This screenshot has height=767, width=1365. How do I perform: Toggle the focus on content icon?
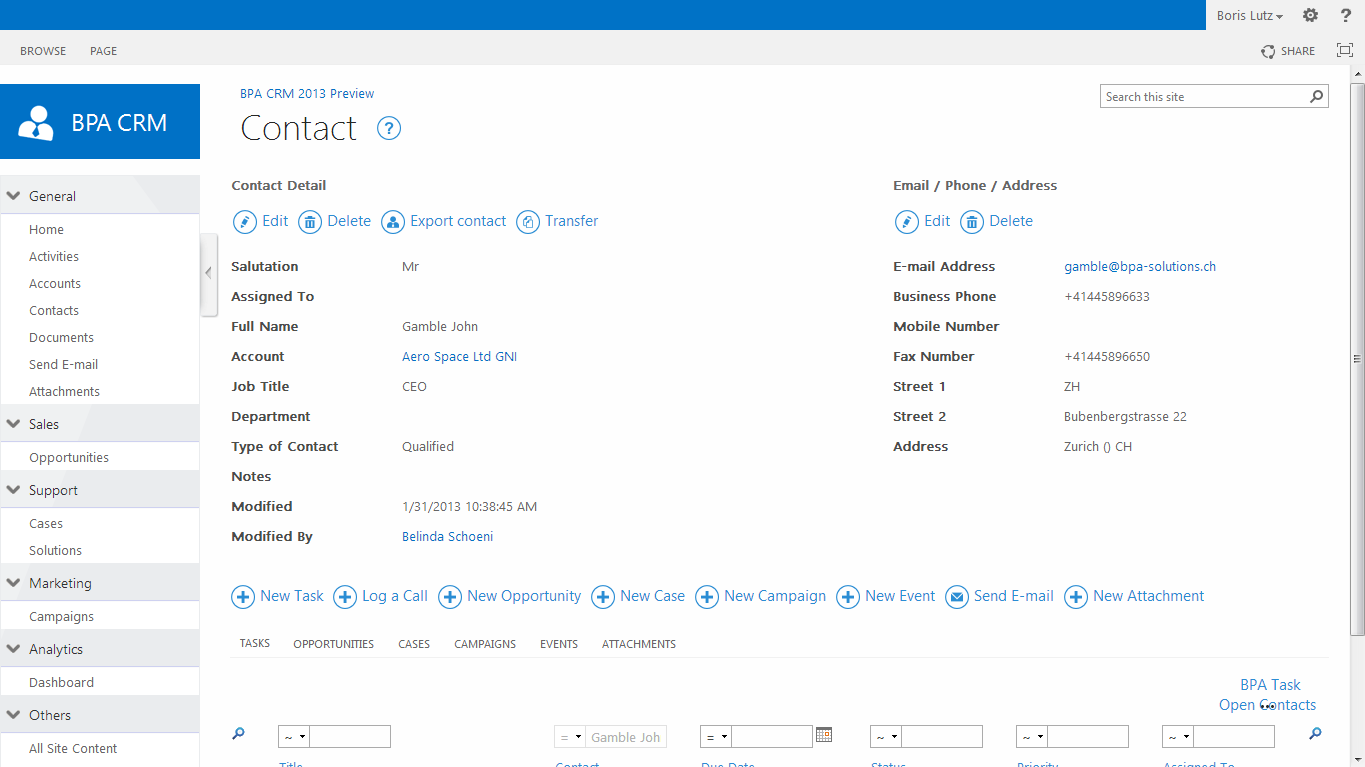[1345, 50]
